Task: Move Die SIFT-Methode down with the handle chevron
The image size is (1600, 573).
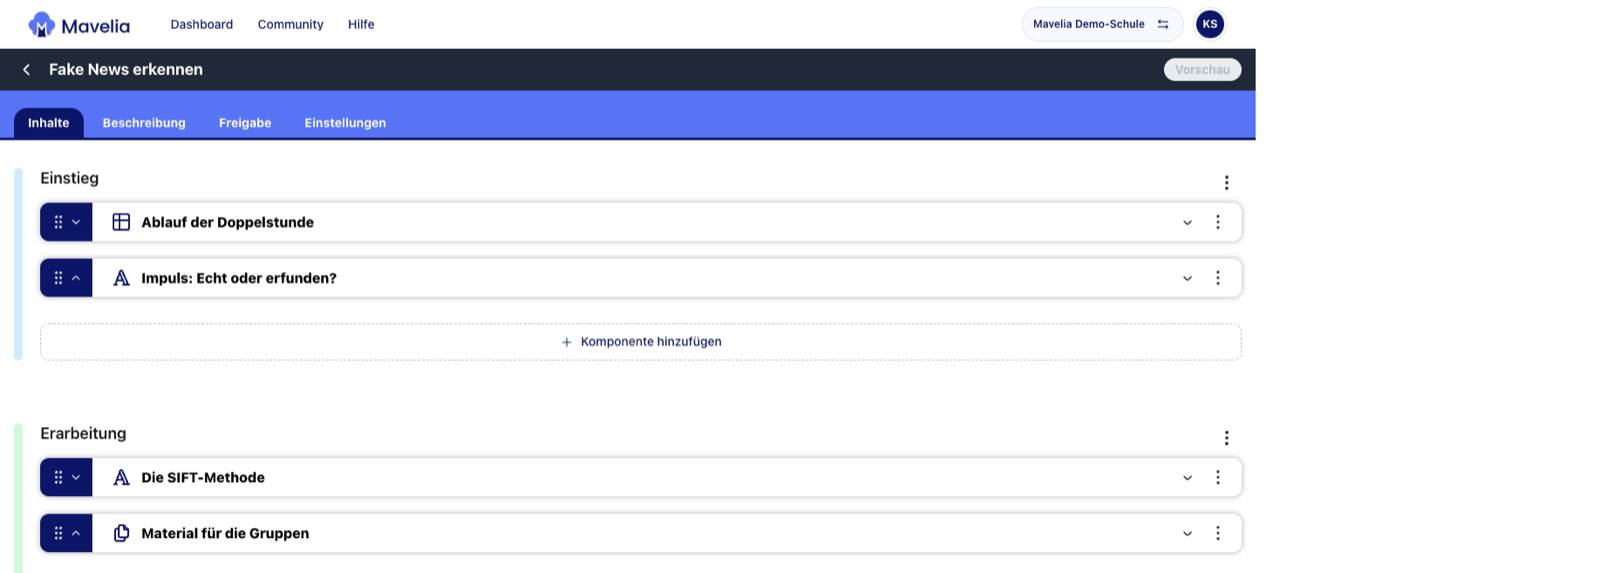Action: [76, 477]
